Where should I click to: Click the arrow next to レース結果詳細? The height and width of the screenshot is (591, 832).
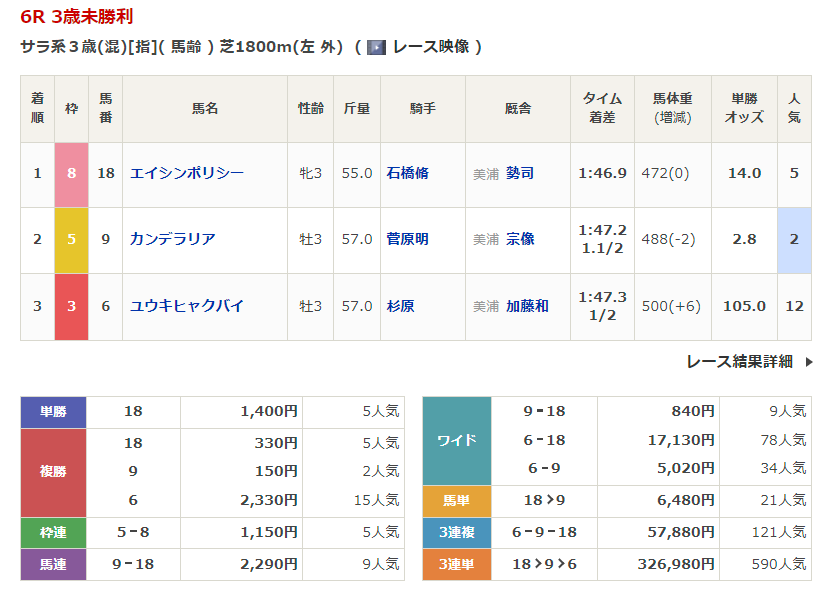(x=808, y=362)
